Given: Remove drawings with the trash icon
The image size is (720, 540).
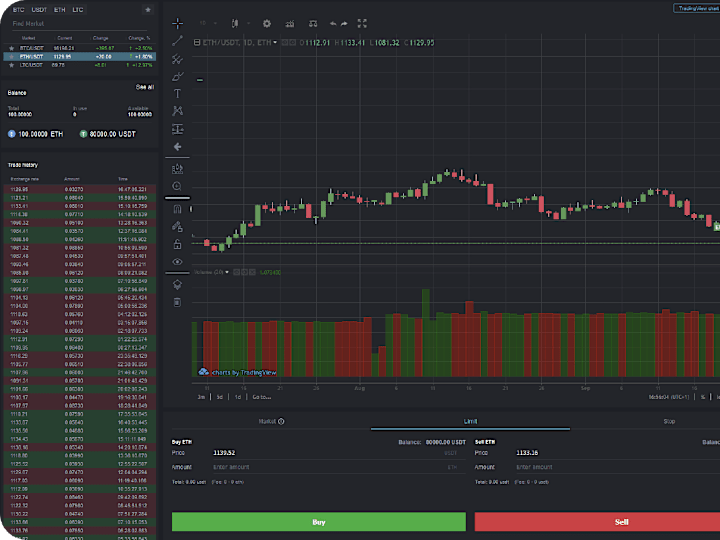Looking at the screenshot, I should tap(177, 302).
